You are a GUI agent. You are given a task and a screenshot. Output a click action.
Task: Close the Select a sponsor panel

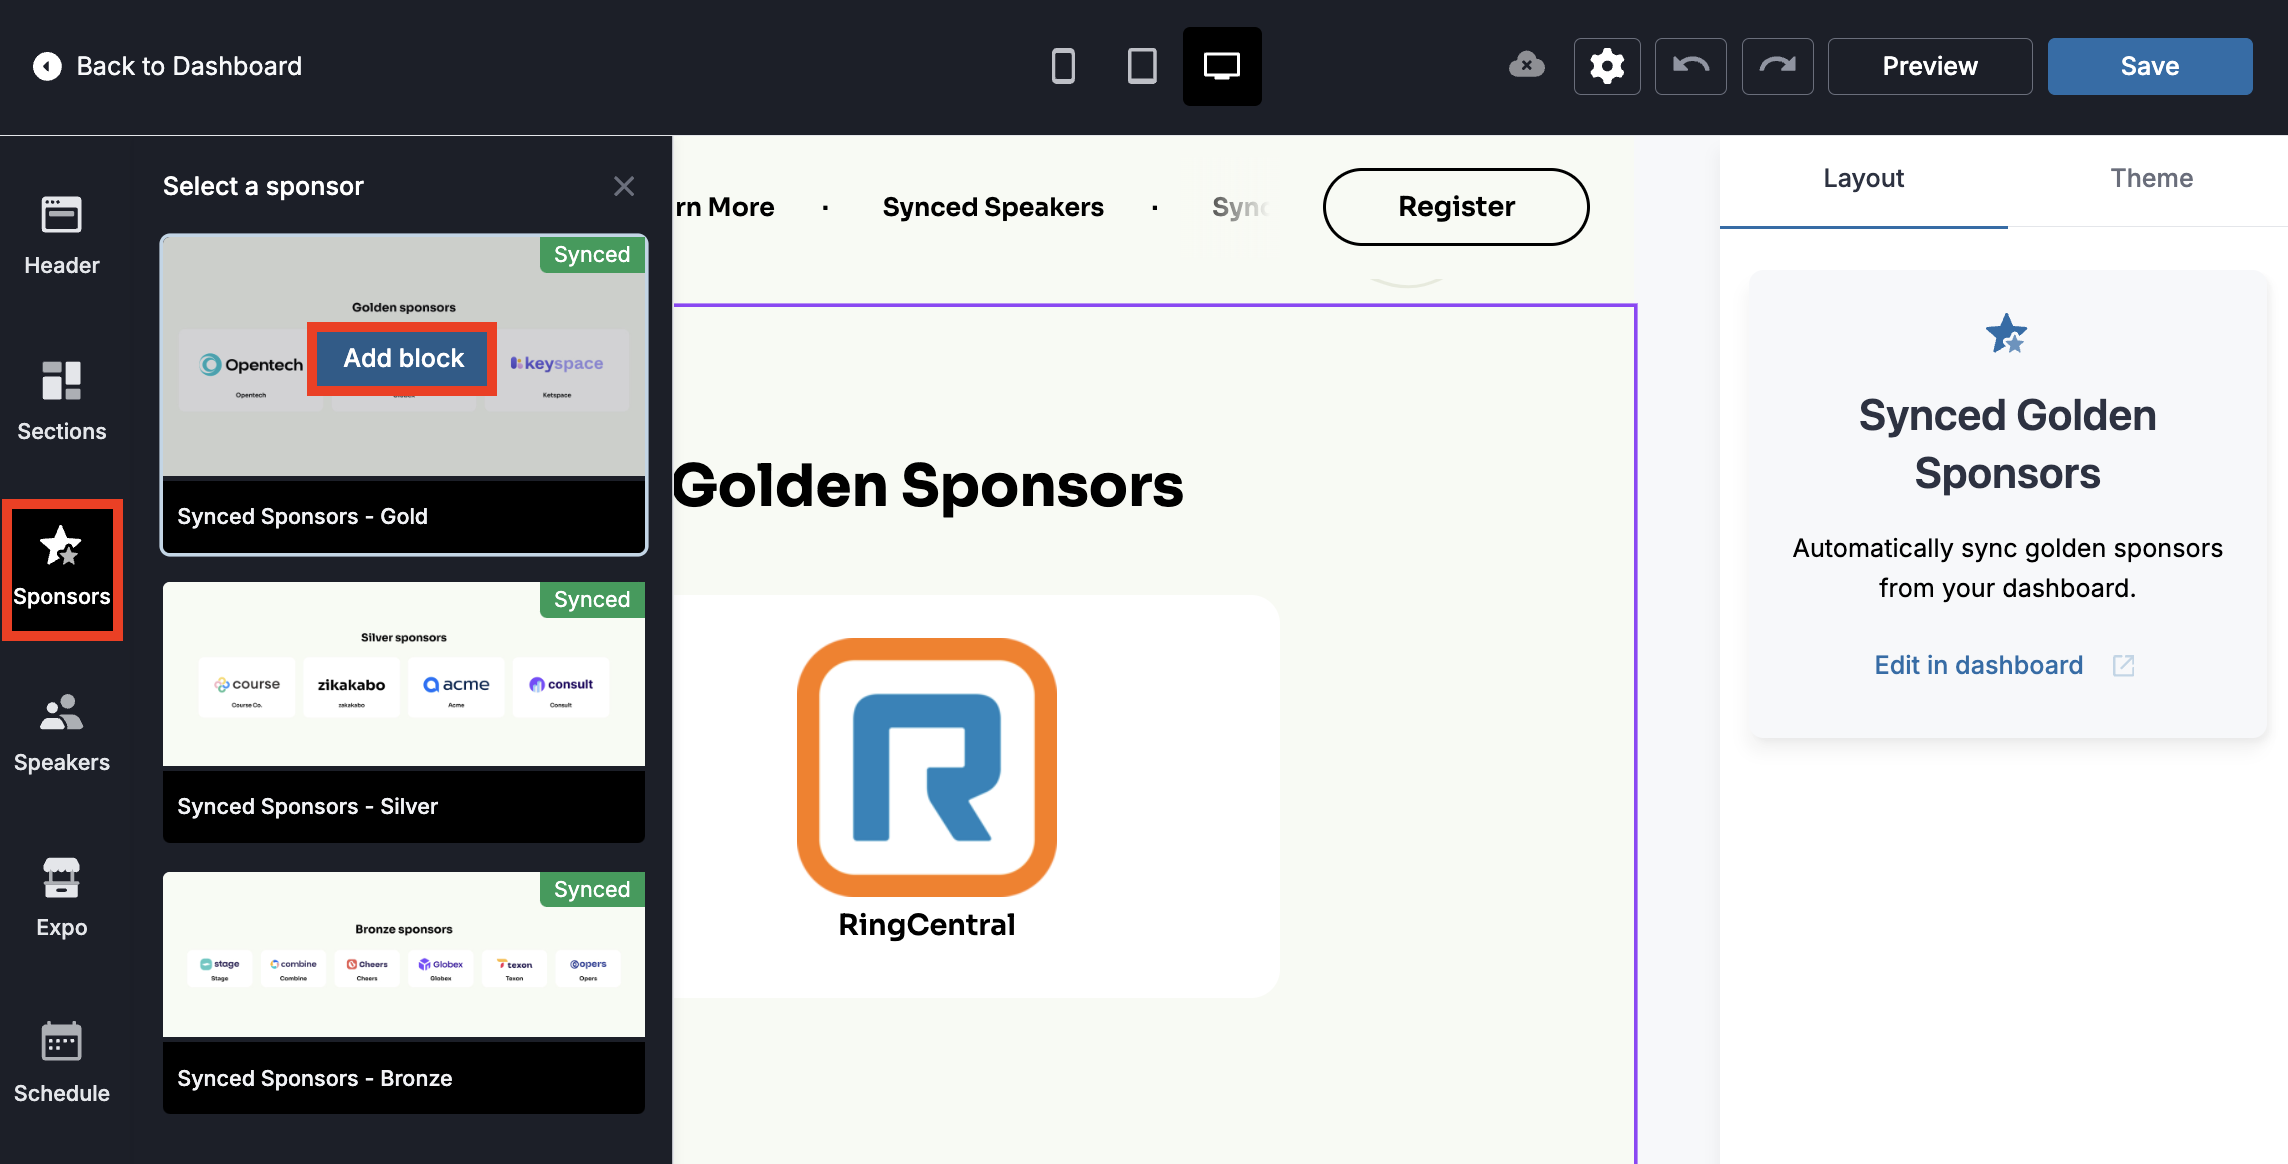[x=624, y=186]
